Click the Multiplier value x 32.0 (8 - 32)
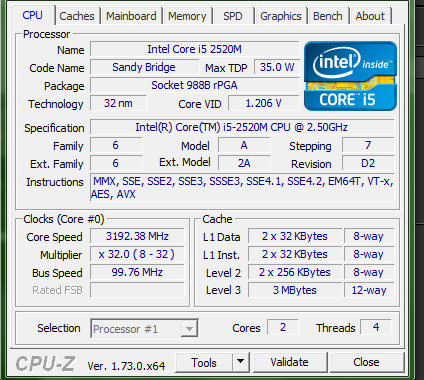Viewport: 424px width, 380px height. tap(137, 254)
